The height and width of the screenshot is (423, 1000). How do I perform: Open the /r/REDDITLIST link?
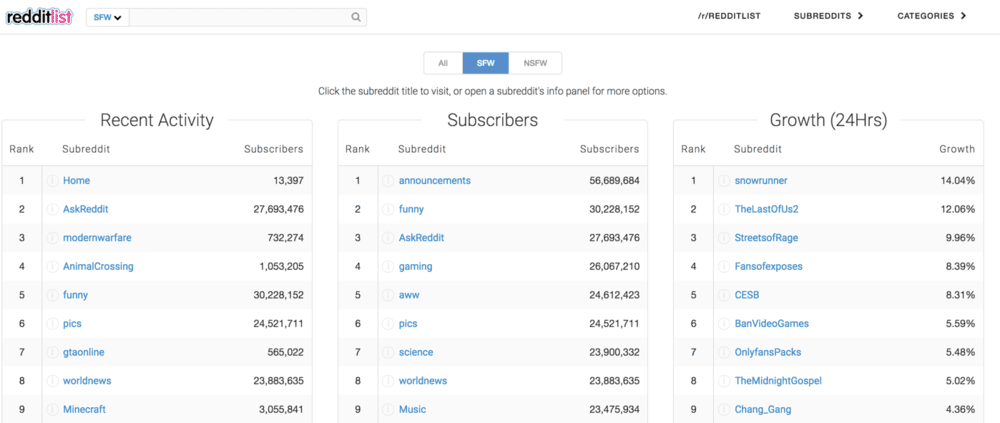click(729, 16)
